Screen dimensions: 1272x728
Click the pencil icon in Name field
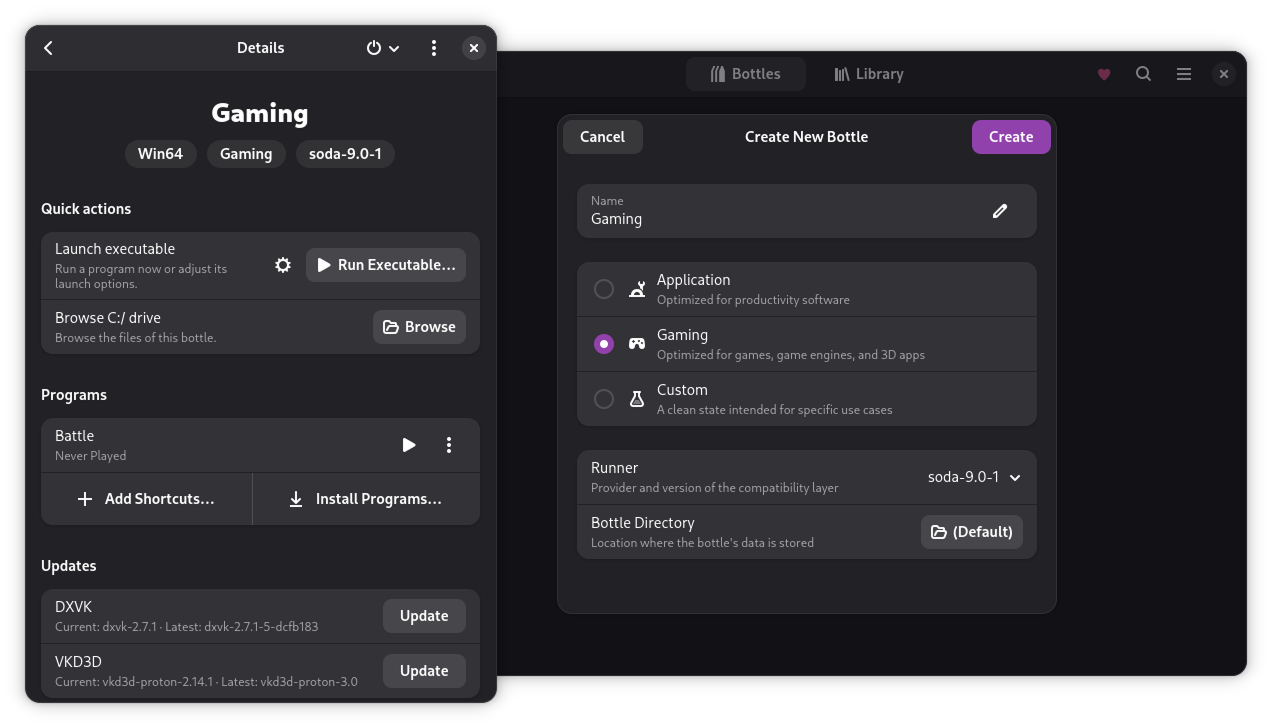(999, 211)
